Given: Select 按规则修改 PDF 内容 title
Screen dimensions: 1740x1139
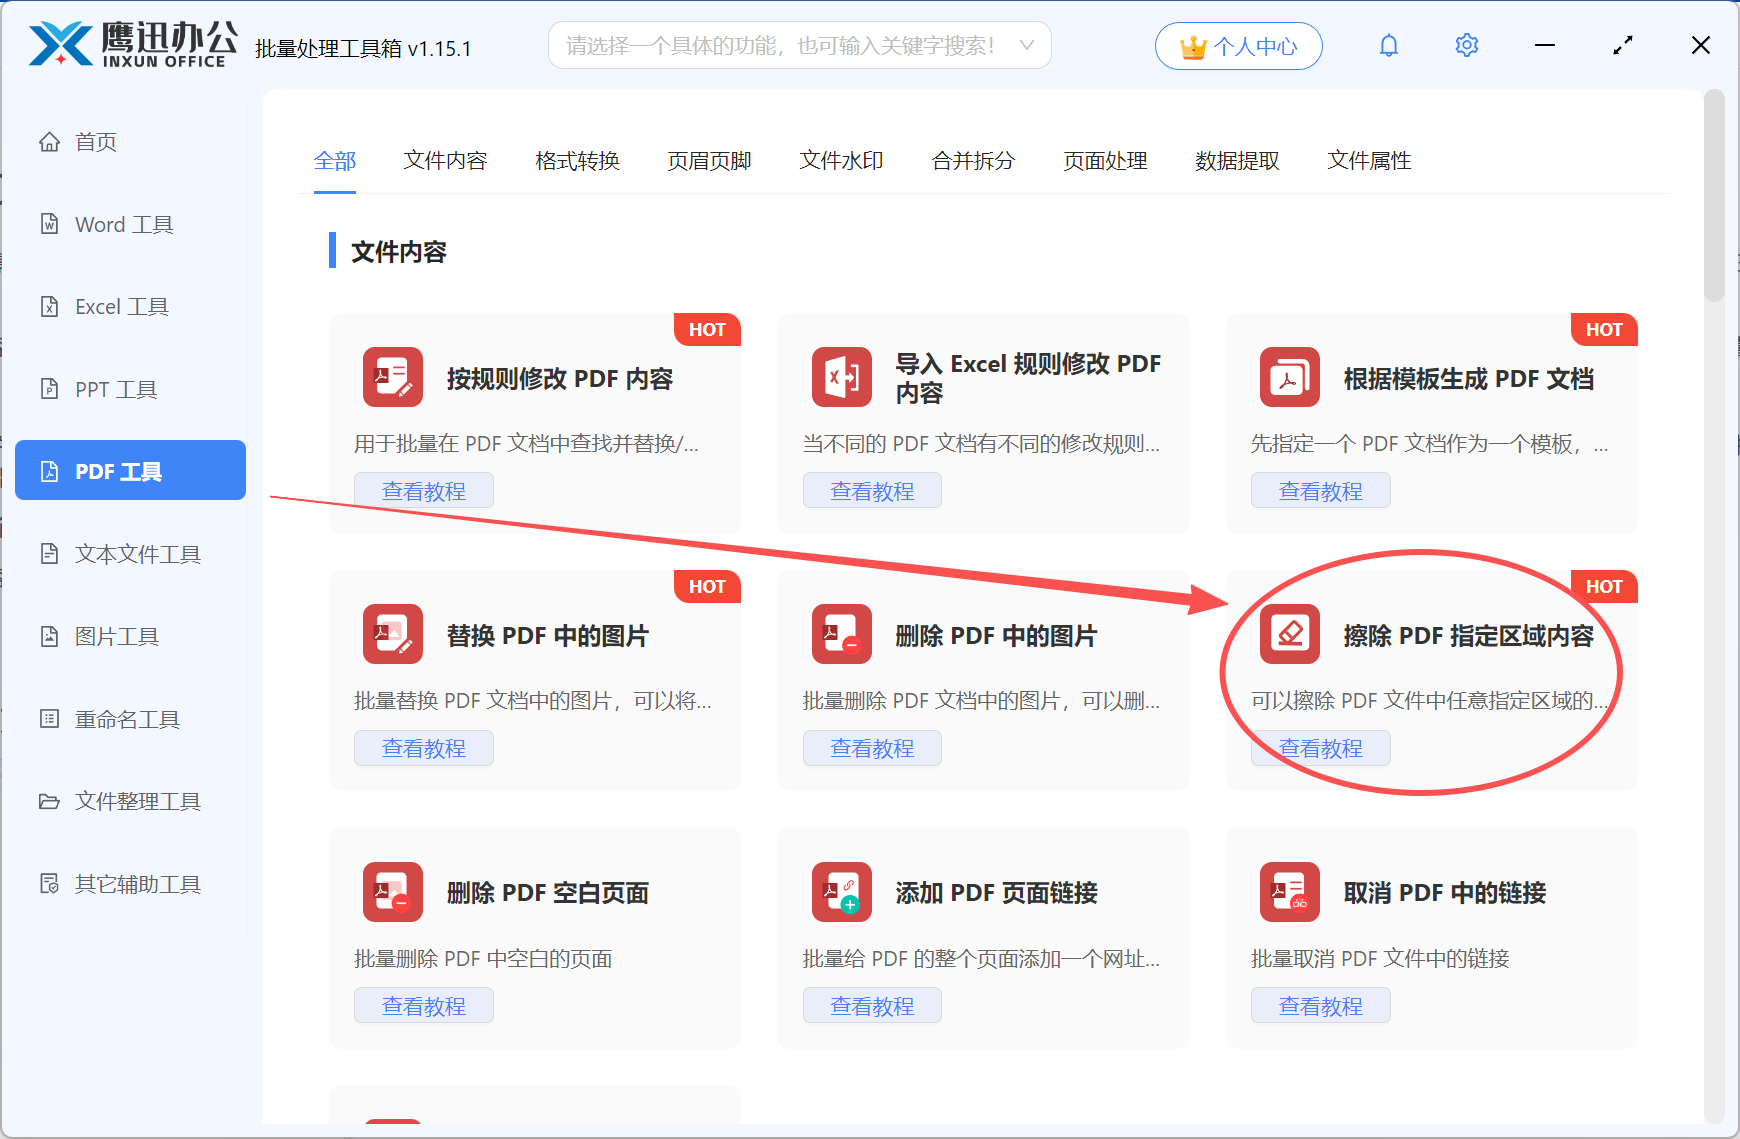Looking at the screenshot, I should 560,379.
